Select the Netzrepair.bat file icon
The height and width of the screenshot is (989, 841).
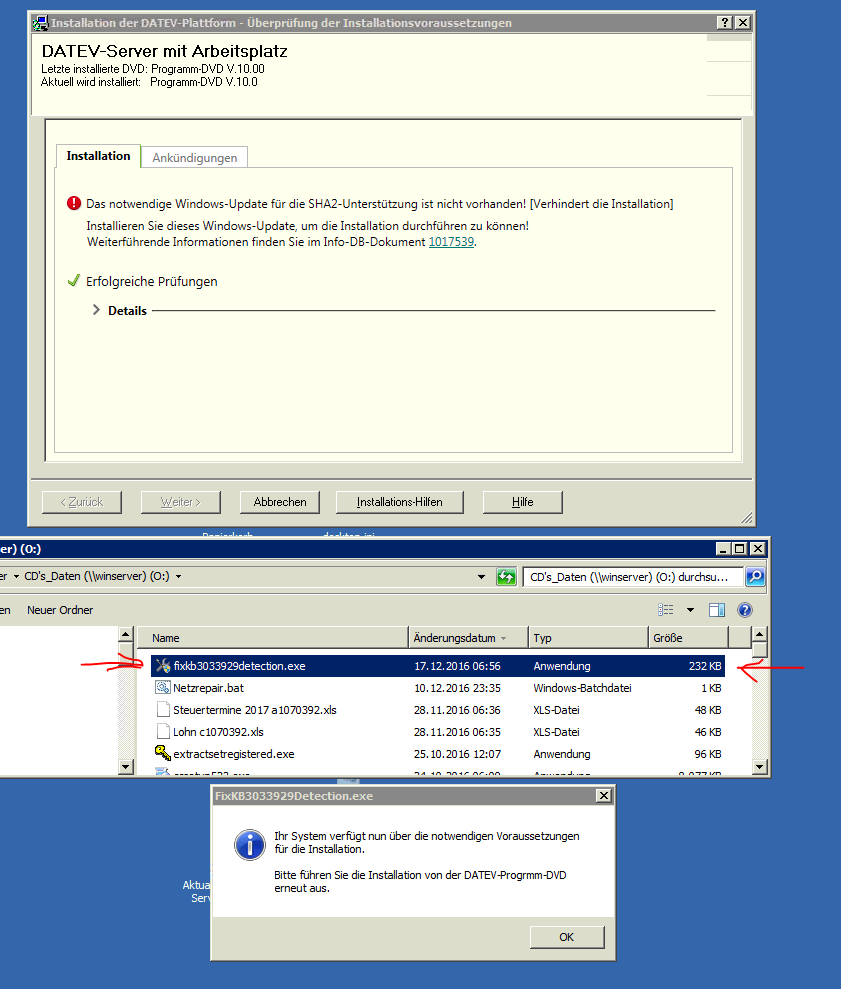pyautogui.click(x=163, y=688)
